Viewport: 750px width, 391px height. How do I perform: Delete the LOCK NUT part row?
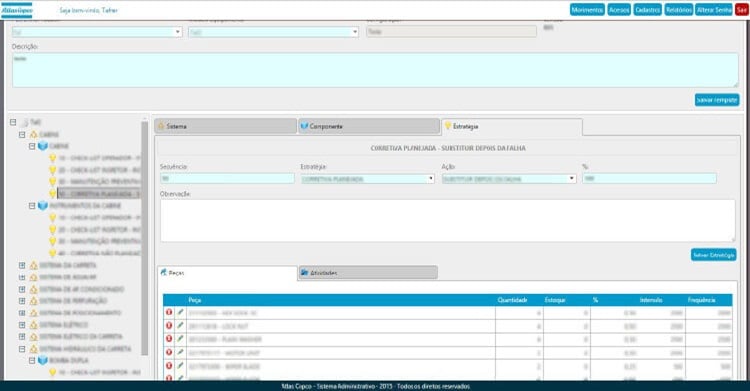pos(169,326)
